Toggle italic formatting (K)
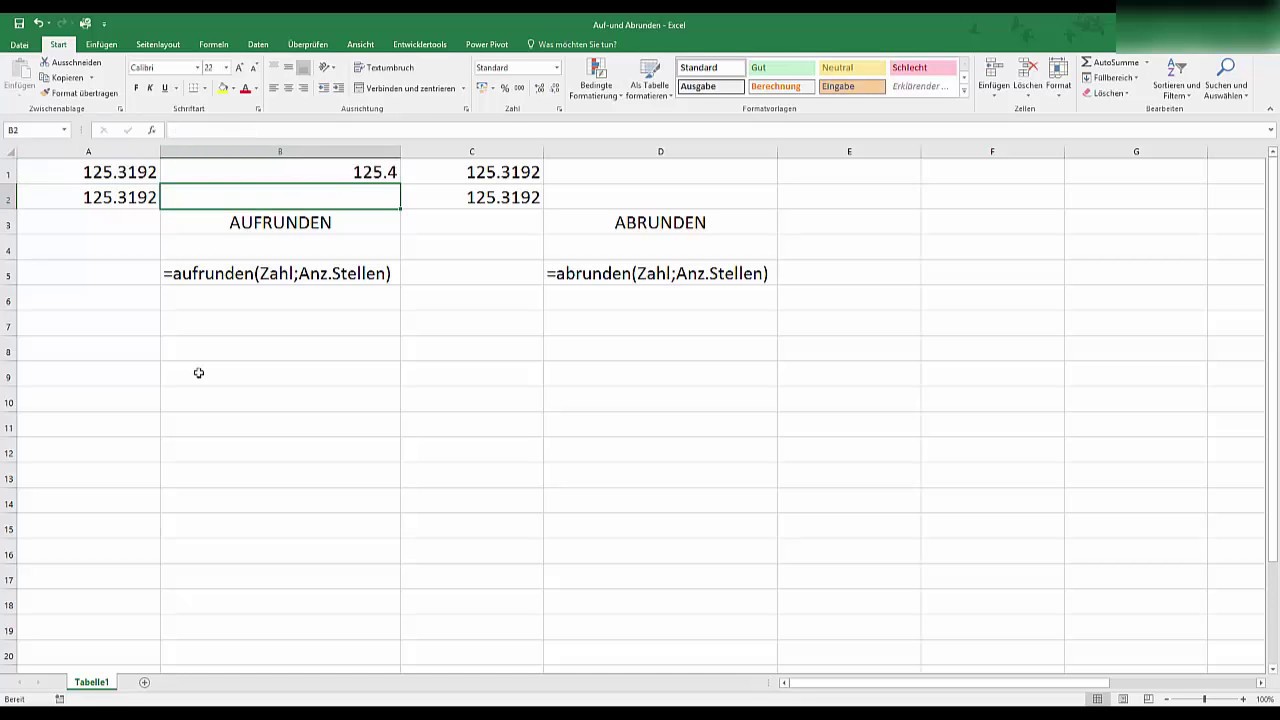 [150, 88]
